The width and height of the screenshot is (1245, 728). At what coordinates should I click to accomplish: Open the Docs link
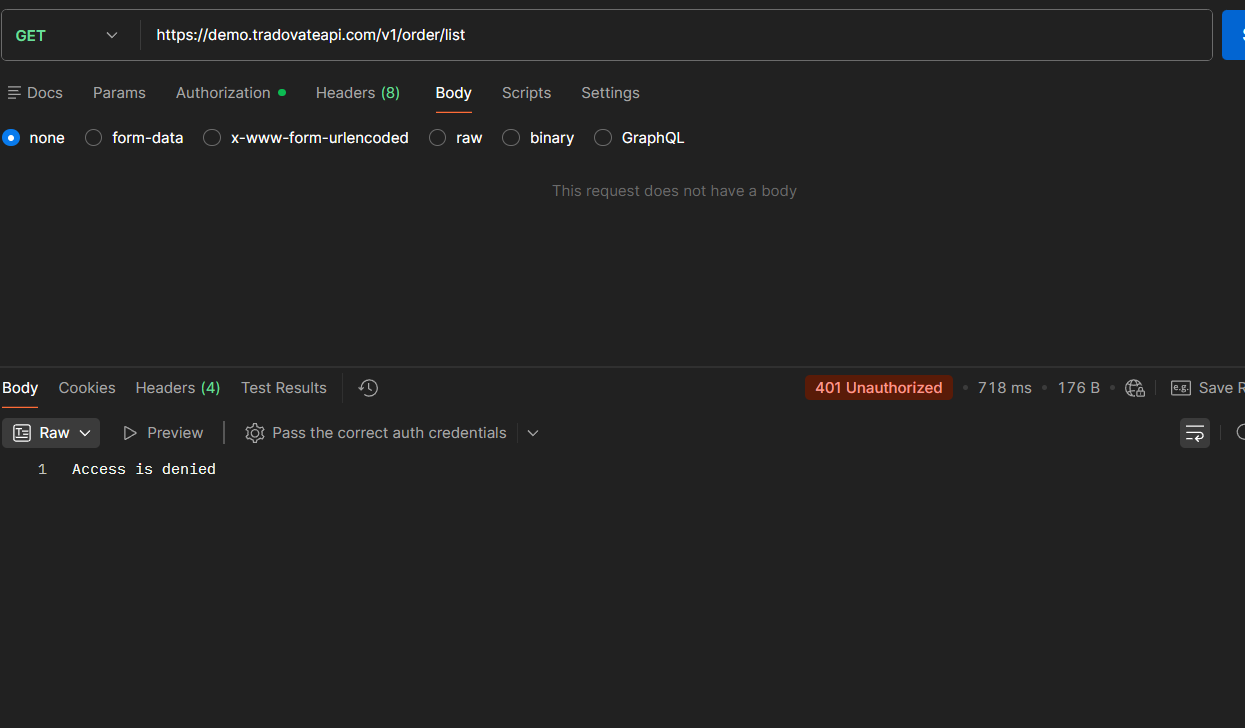coord(35,93)
